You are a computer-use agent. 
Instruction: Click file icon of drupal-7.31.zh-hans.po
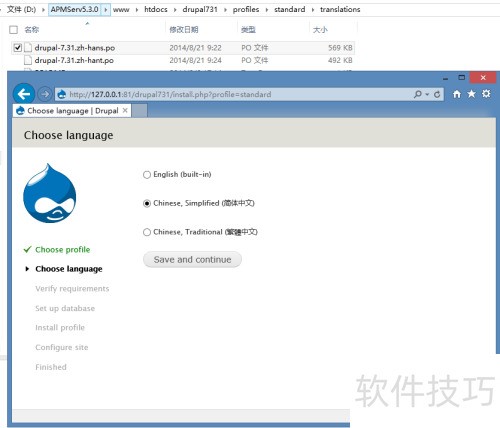coord(28,48)
